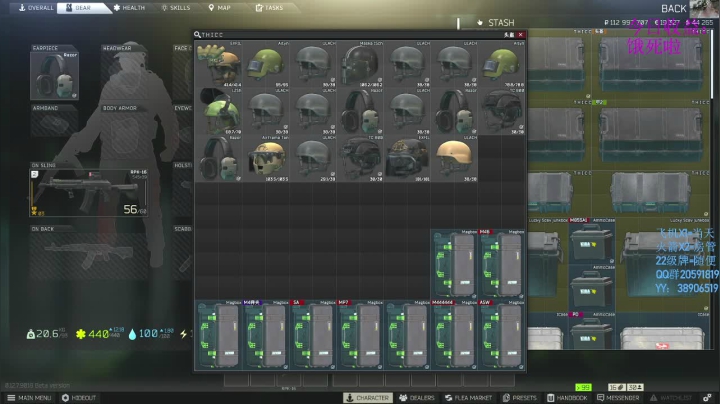
Task: Click the 440 health indicator
Action: 99,334
